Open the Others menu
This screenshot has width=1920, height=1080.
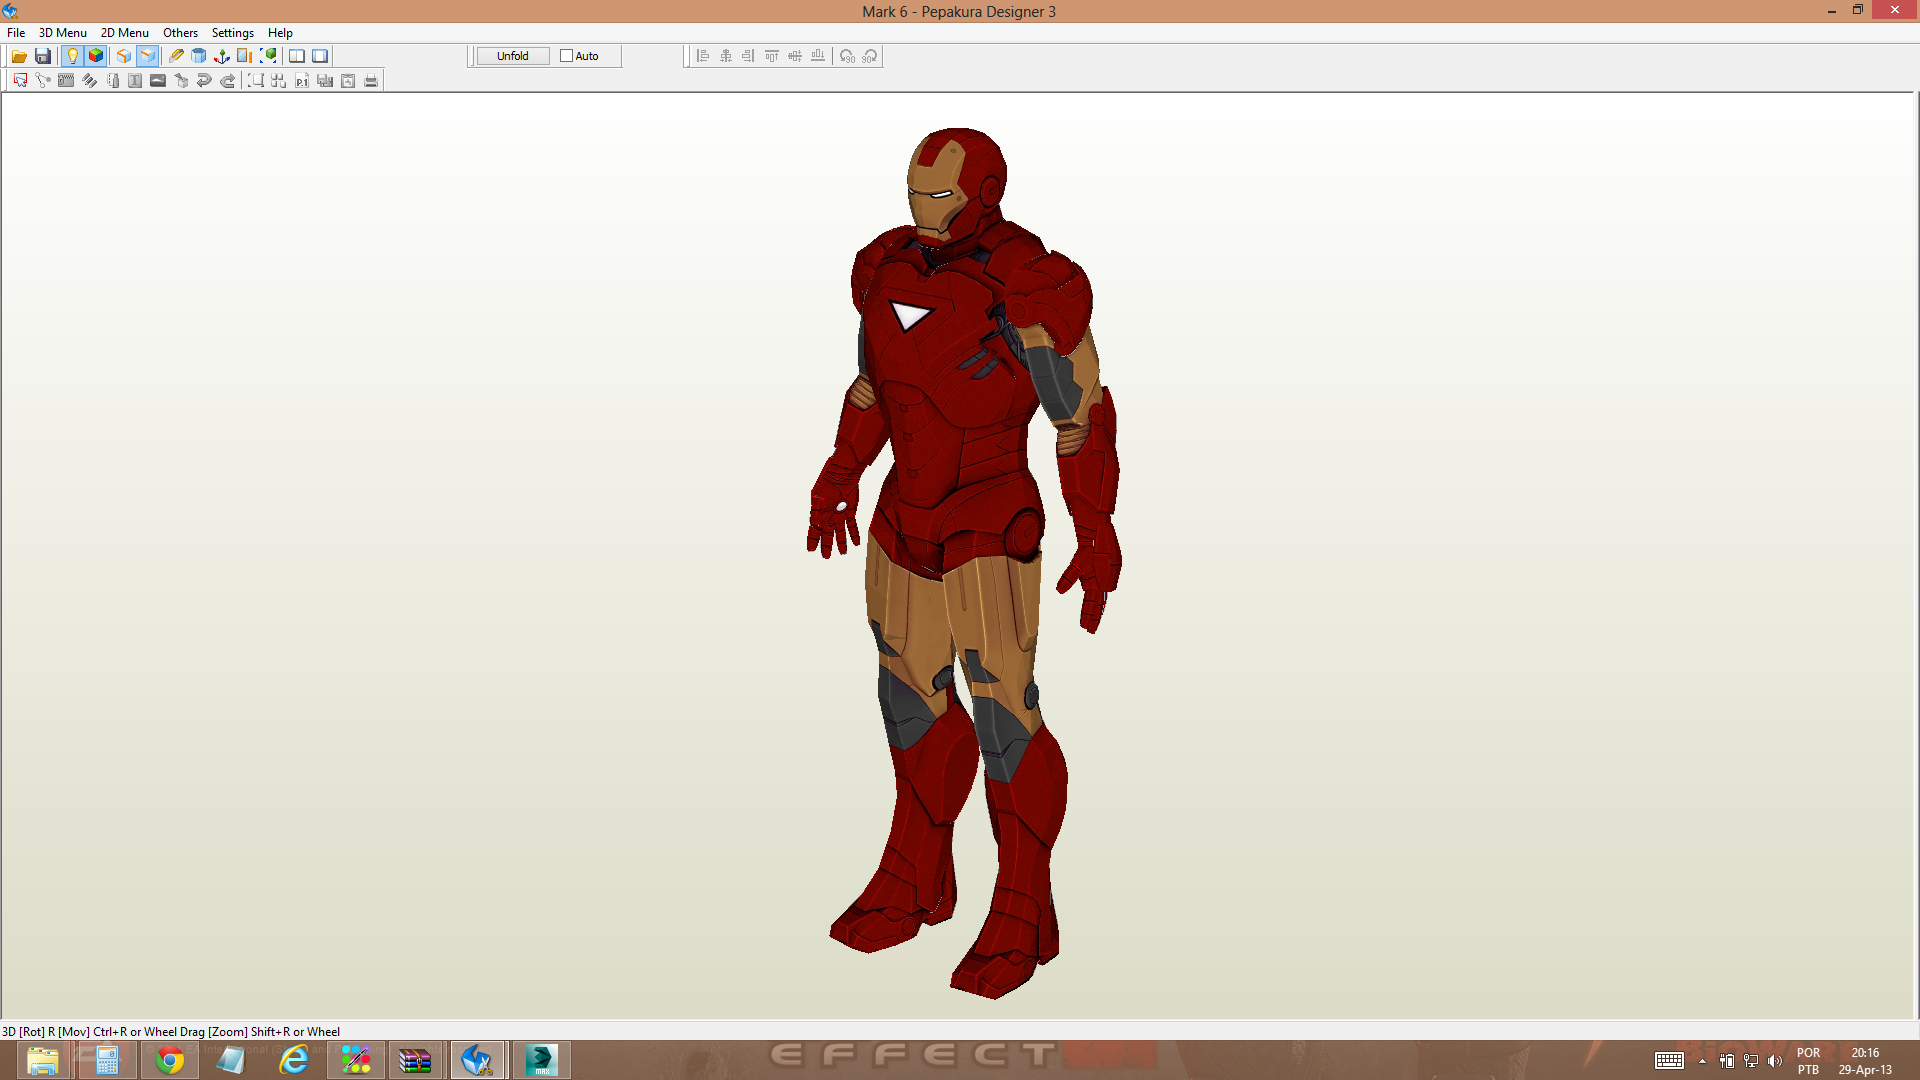[180, 33]
